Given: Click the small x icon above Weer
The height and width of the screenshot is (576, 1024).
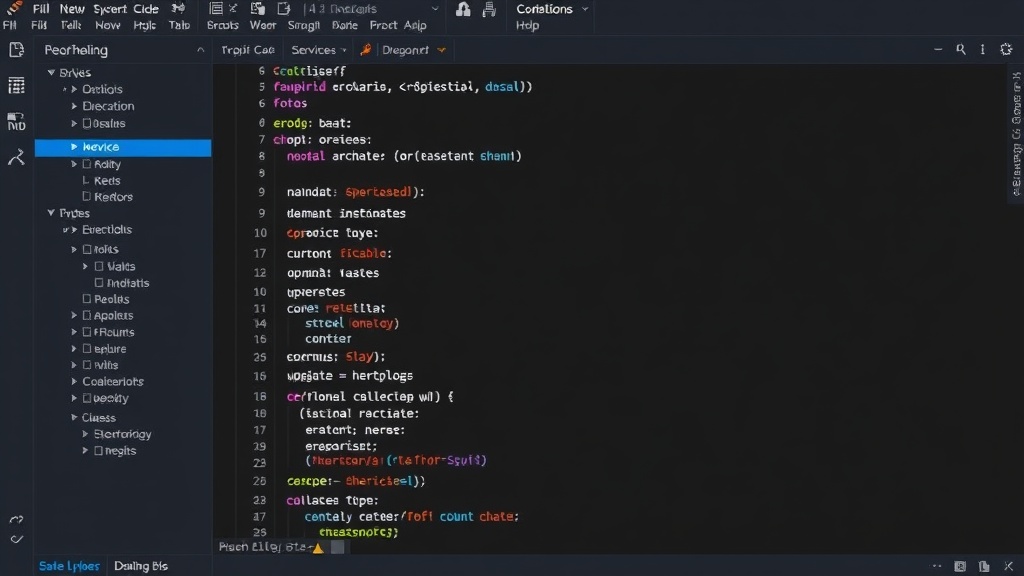Looking at the screenshot, I should [233, 8].
